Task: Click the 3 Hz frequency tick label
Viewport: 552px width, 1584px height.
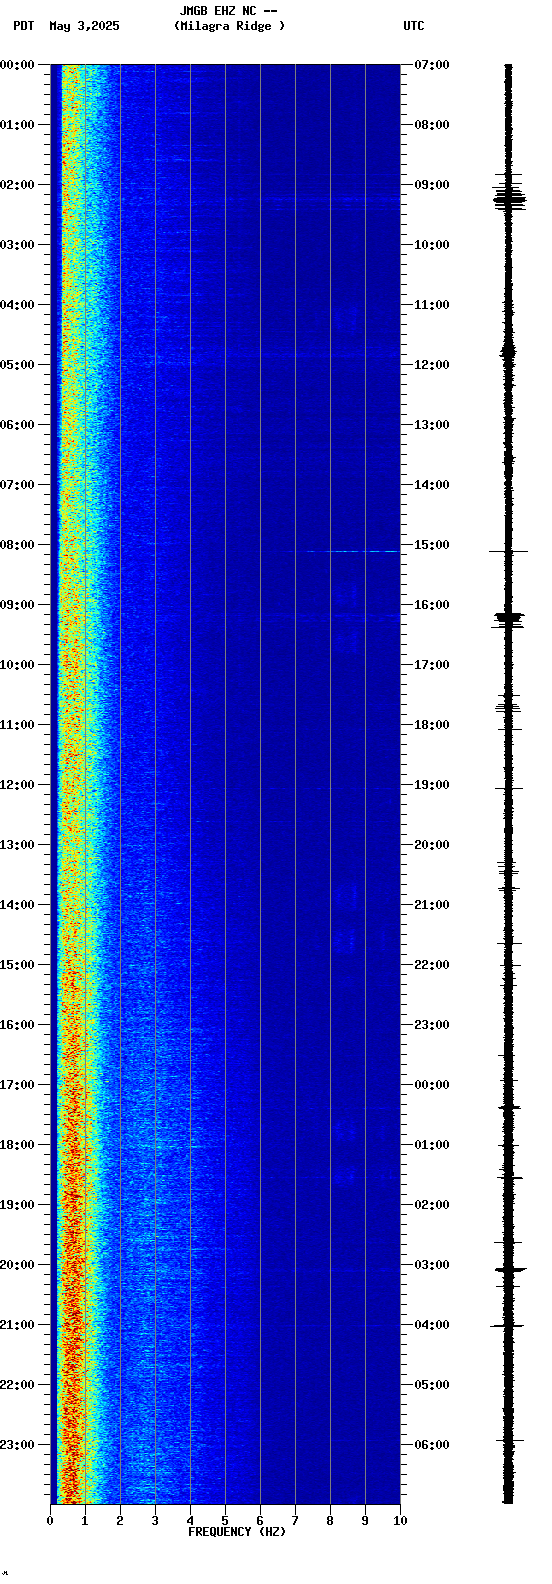Action: click(155, 1521)
